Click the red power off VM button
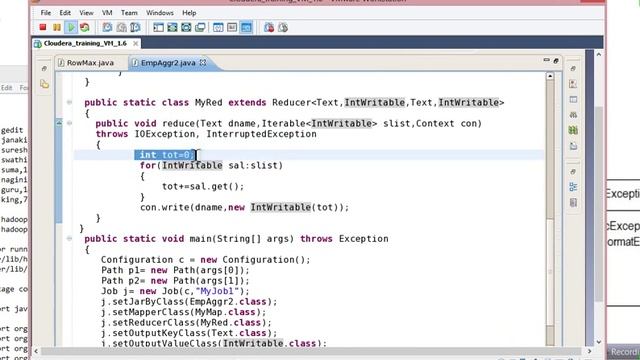The image size is (640, 360). click(x=42, y=27)
